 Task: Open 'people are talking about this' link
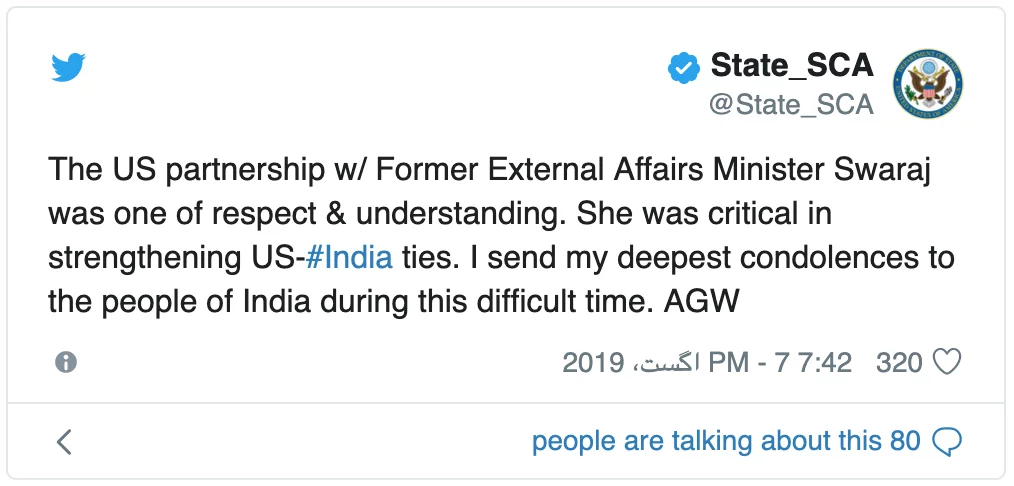coord(707,441)
